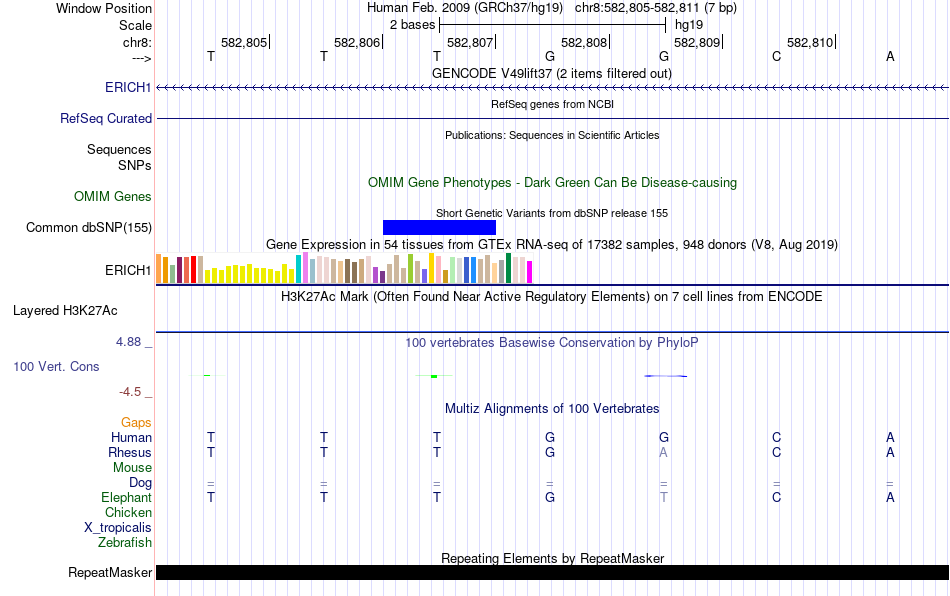
Task: Click the SNPs track label
Action: (135, 165)
